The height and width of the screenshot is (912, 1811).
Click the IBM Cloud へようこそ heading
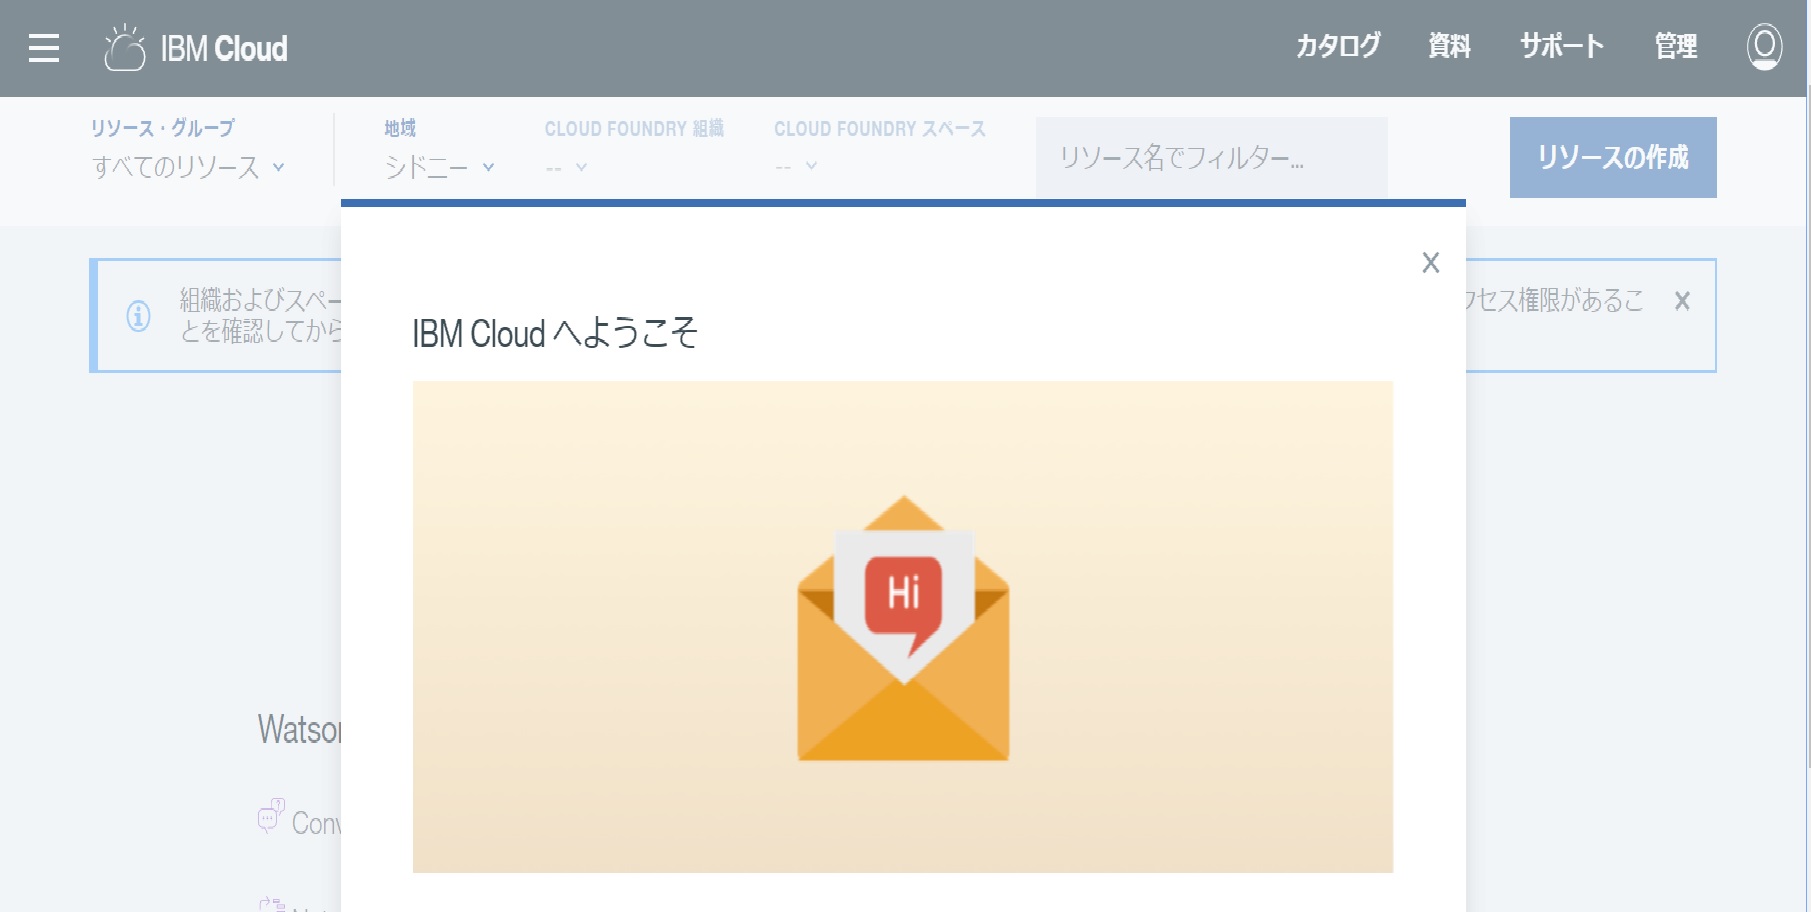point(555,333)
